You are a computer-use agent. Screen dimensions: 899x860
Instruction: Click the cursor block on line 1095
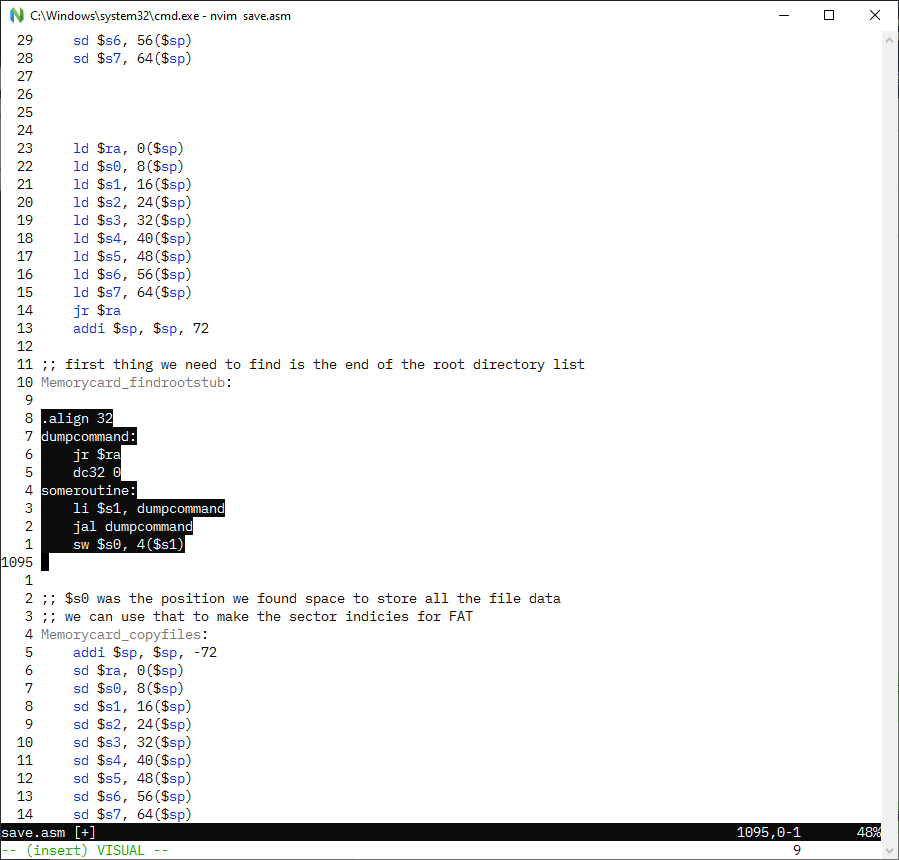(45, 562)
